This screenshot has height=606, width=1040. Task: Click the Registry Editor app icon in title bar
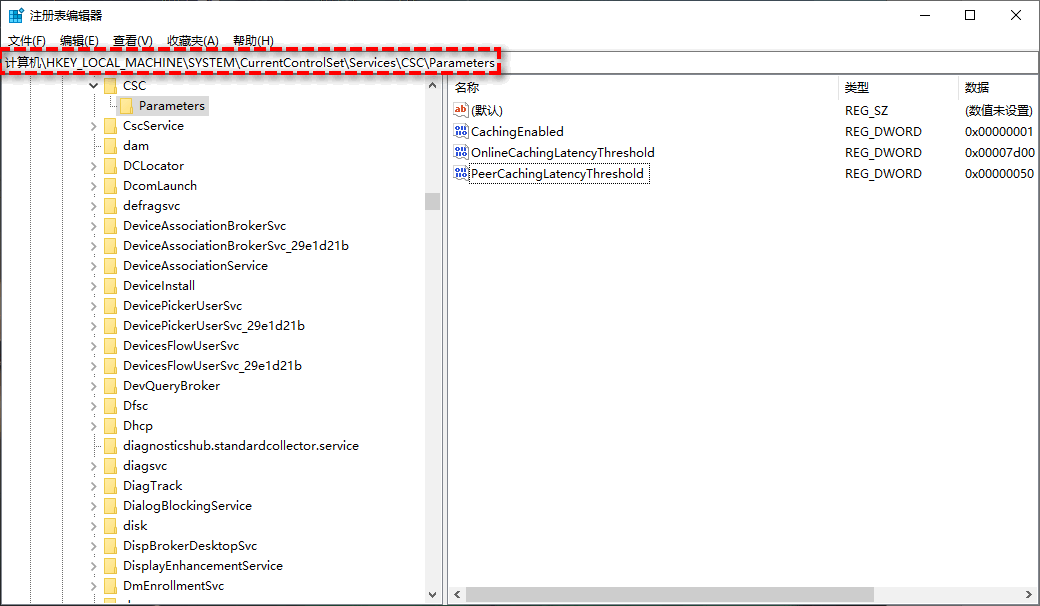[16, 16]
